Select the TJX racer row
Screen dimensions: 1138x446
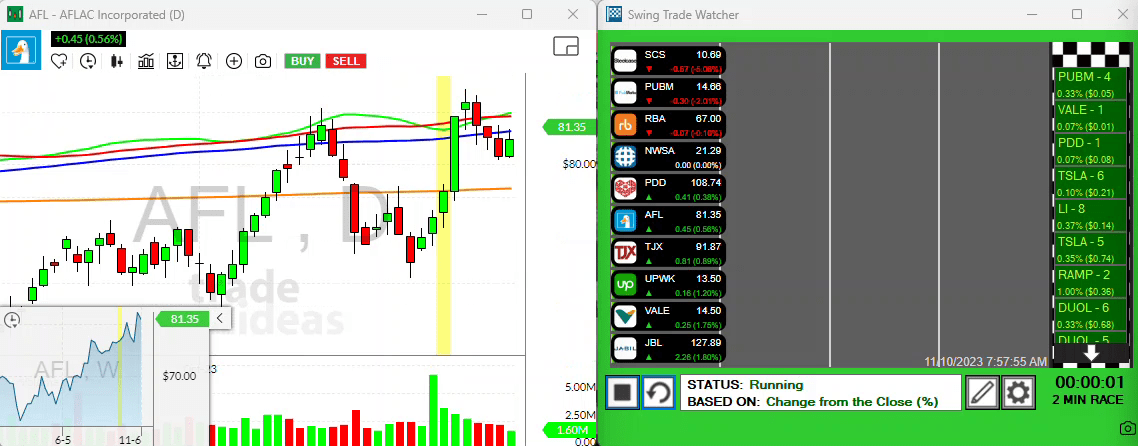pos(668,253)
